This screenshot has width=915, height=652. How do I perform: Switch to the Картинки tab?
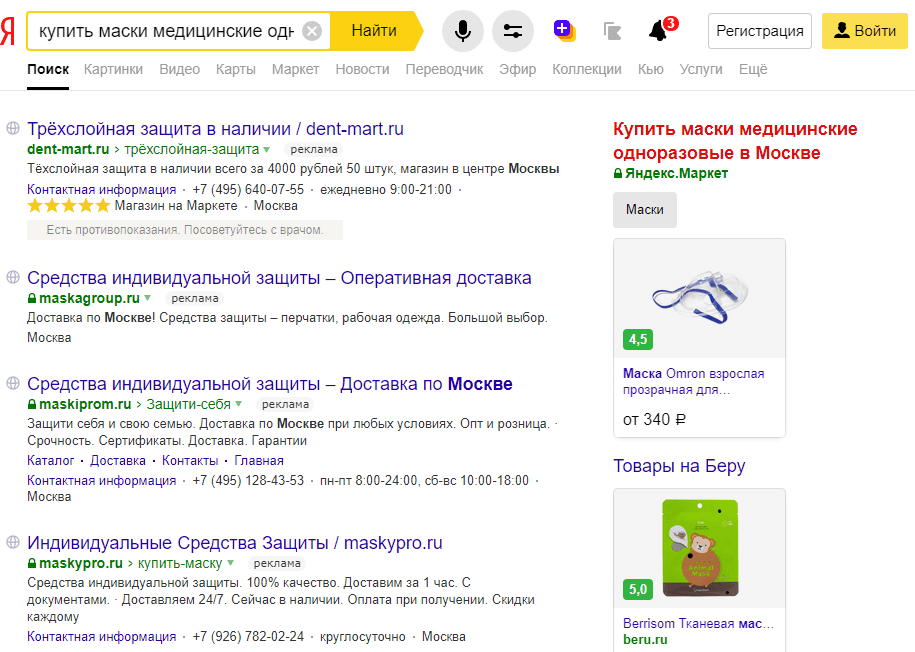tap(113, 69)
